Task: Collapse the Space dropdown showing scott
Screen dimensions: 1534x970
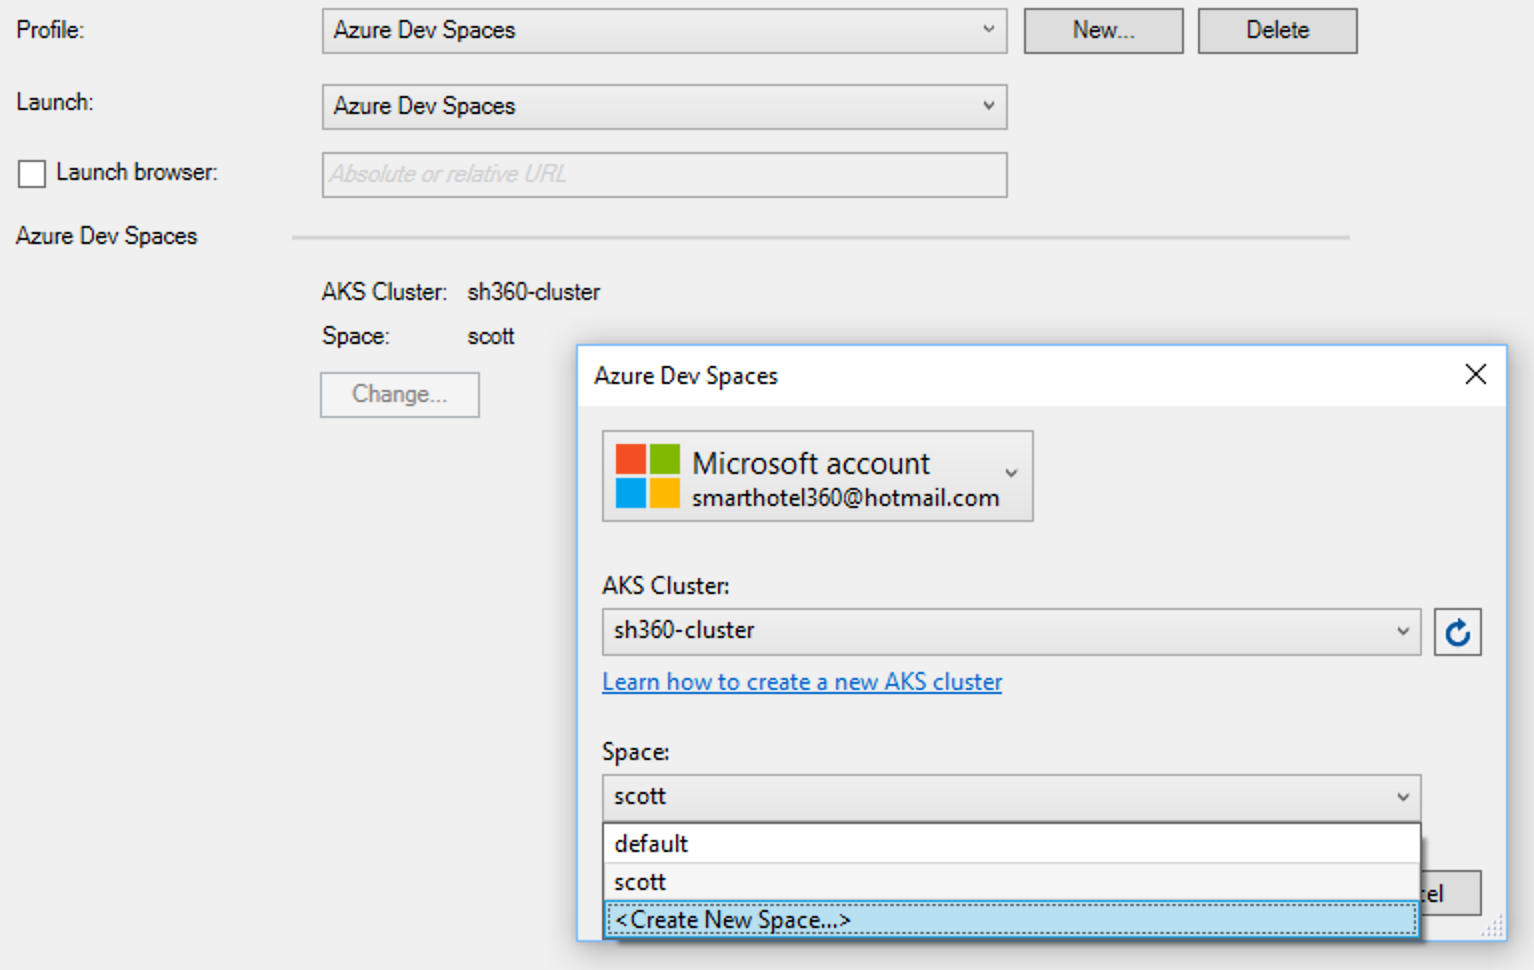Action: [1011, 798]
